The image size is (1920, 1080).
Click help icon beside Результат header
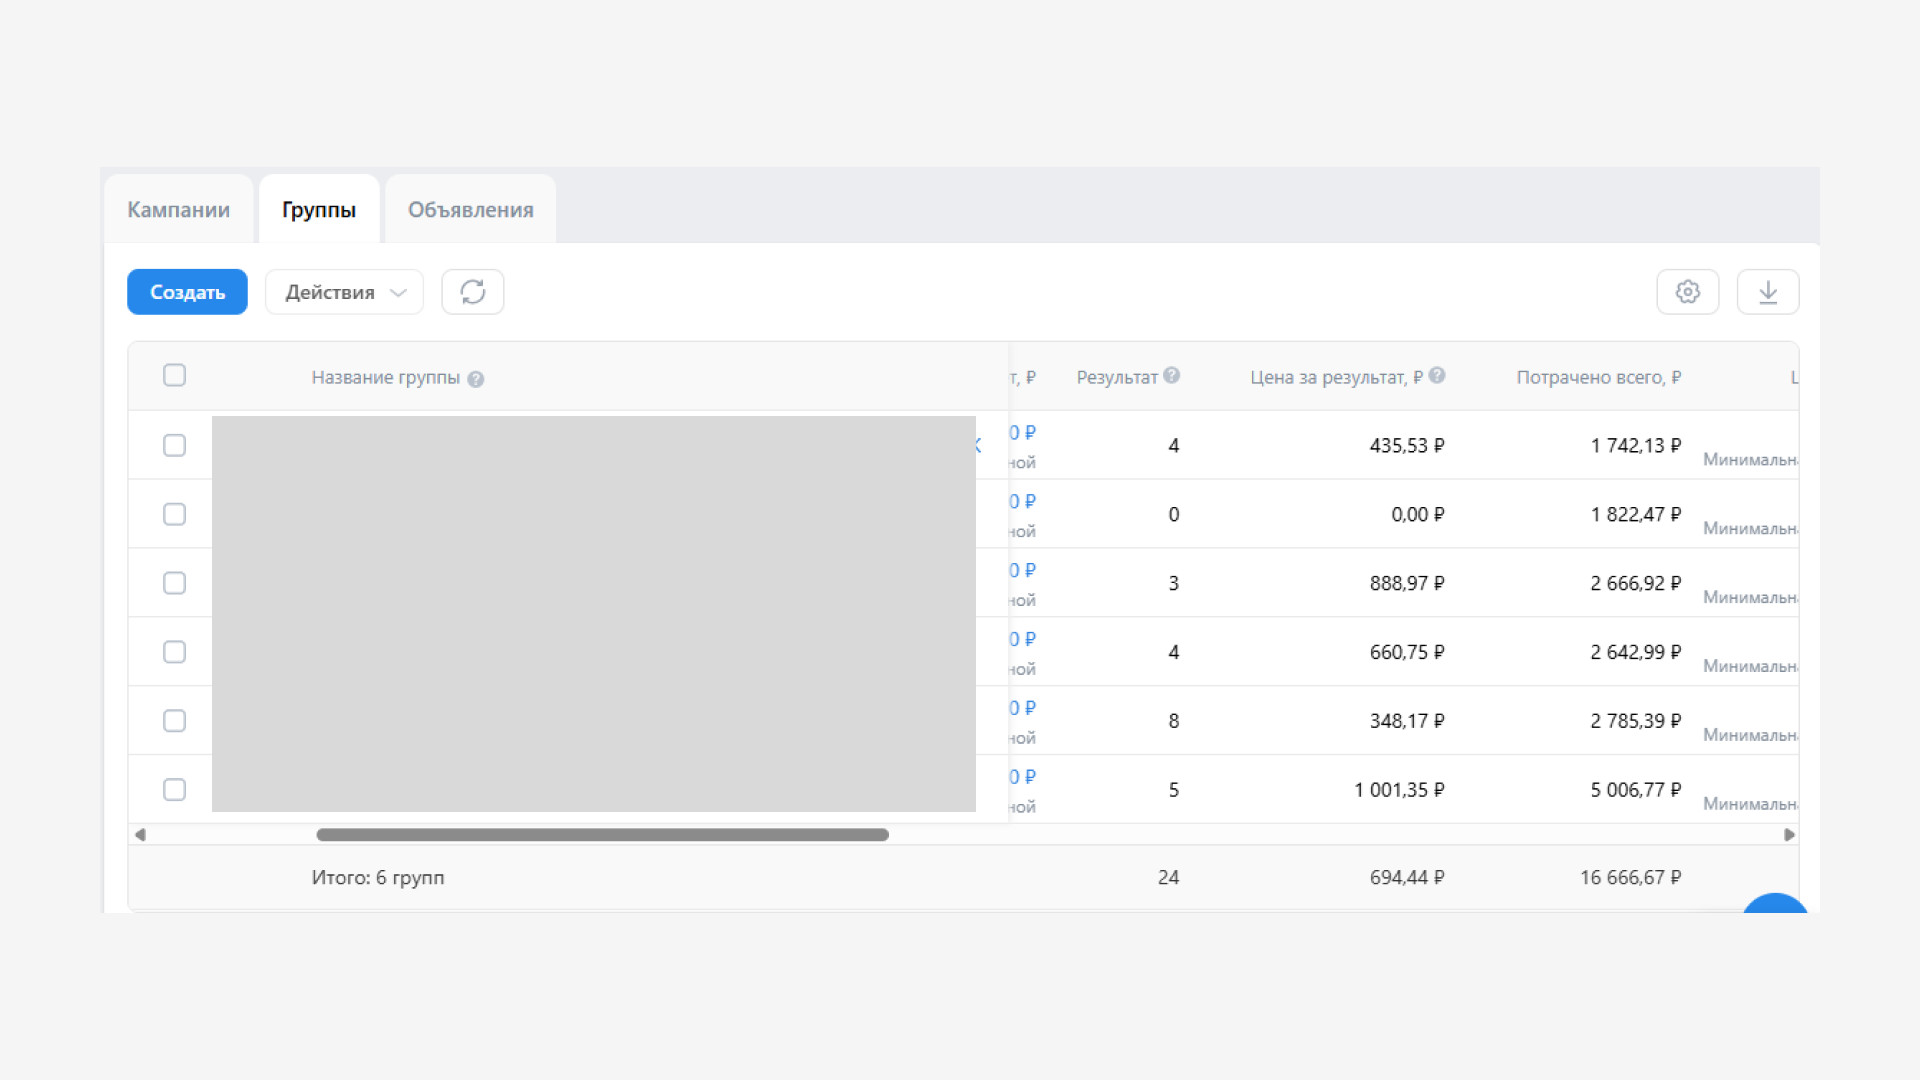[1171, 376]
